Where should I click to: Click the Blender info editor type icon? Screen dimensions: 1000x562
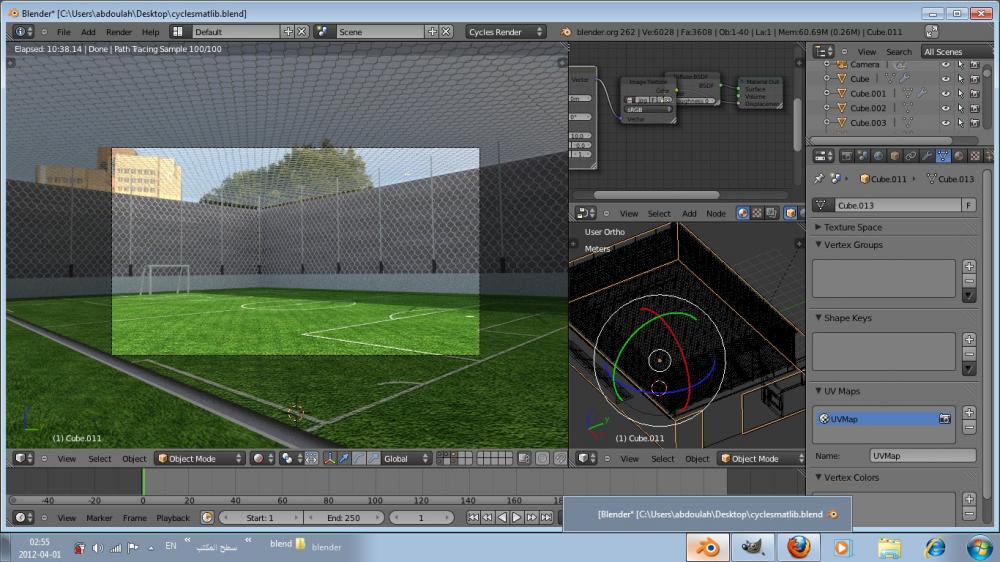click(x=24, y=31)
